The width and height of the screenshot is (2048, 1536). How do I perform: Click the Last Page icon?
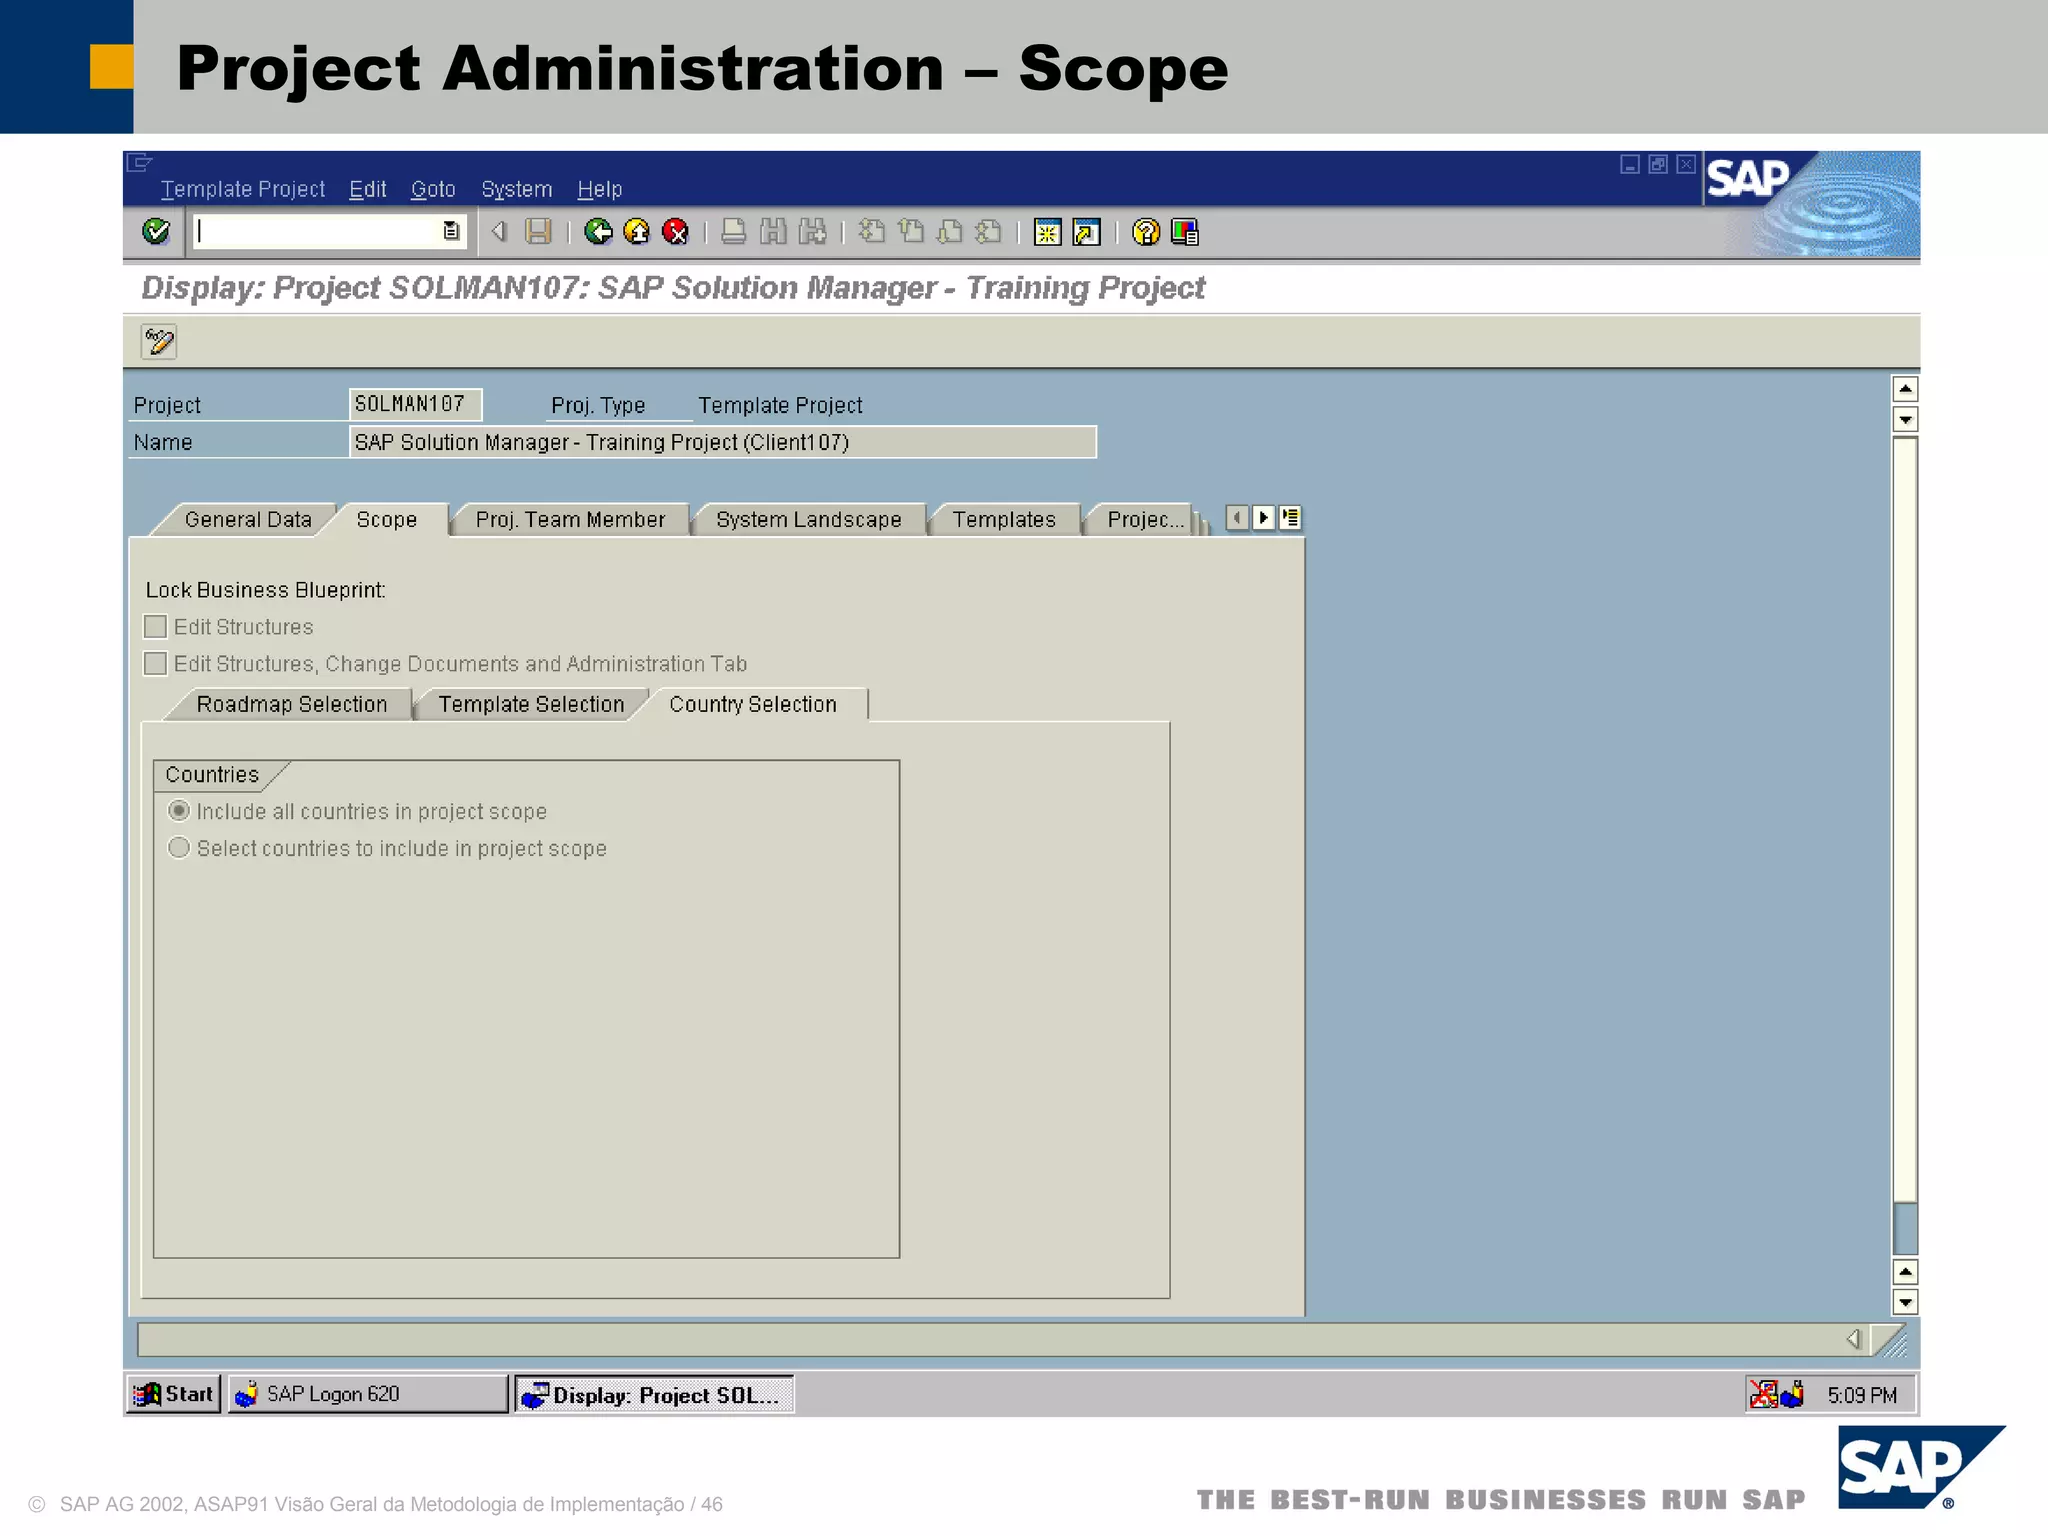[x=989, y=232]
